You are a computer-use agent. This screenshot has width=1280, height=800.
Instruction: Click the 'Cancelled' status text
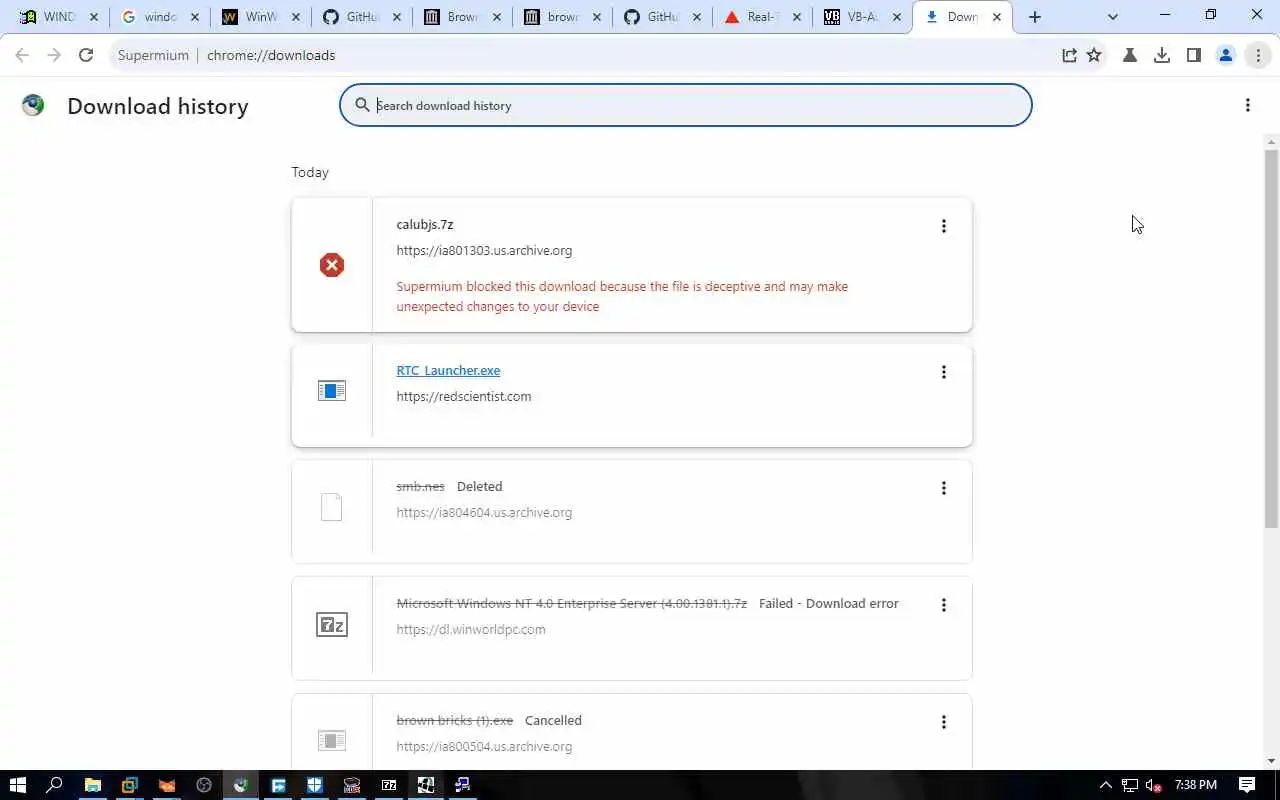pyautogui.click(x=553, y=720)
